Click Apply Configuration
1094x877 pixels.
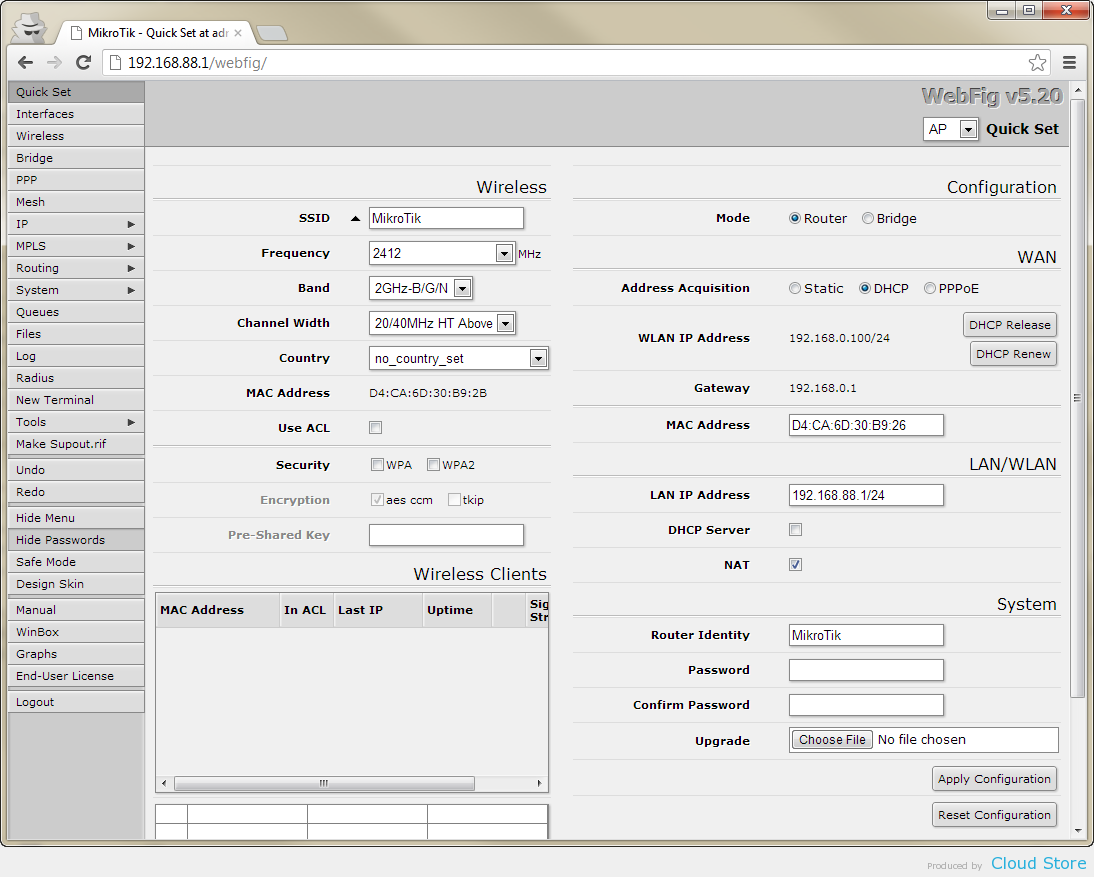tap(994, 779)
